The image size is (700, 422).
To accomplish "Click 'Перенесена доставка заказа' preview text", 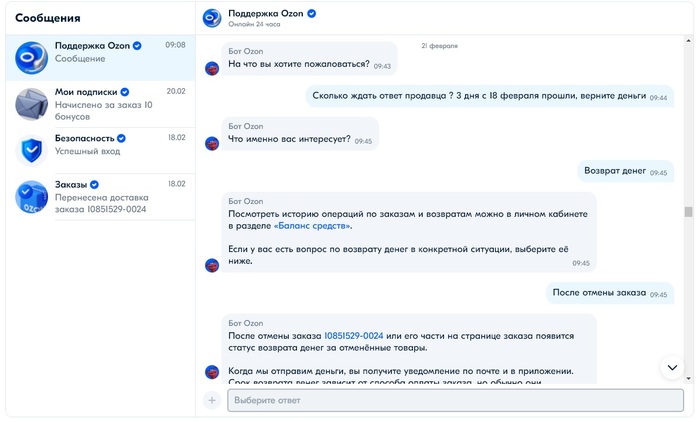I will click(x=101, y=203).
